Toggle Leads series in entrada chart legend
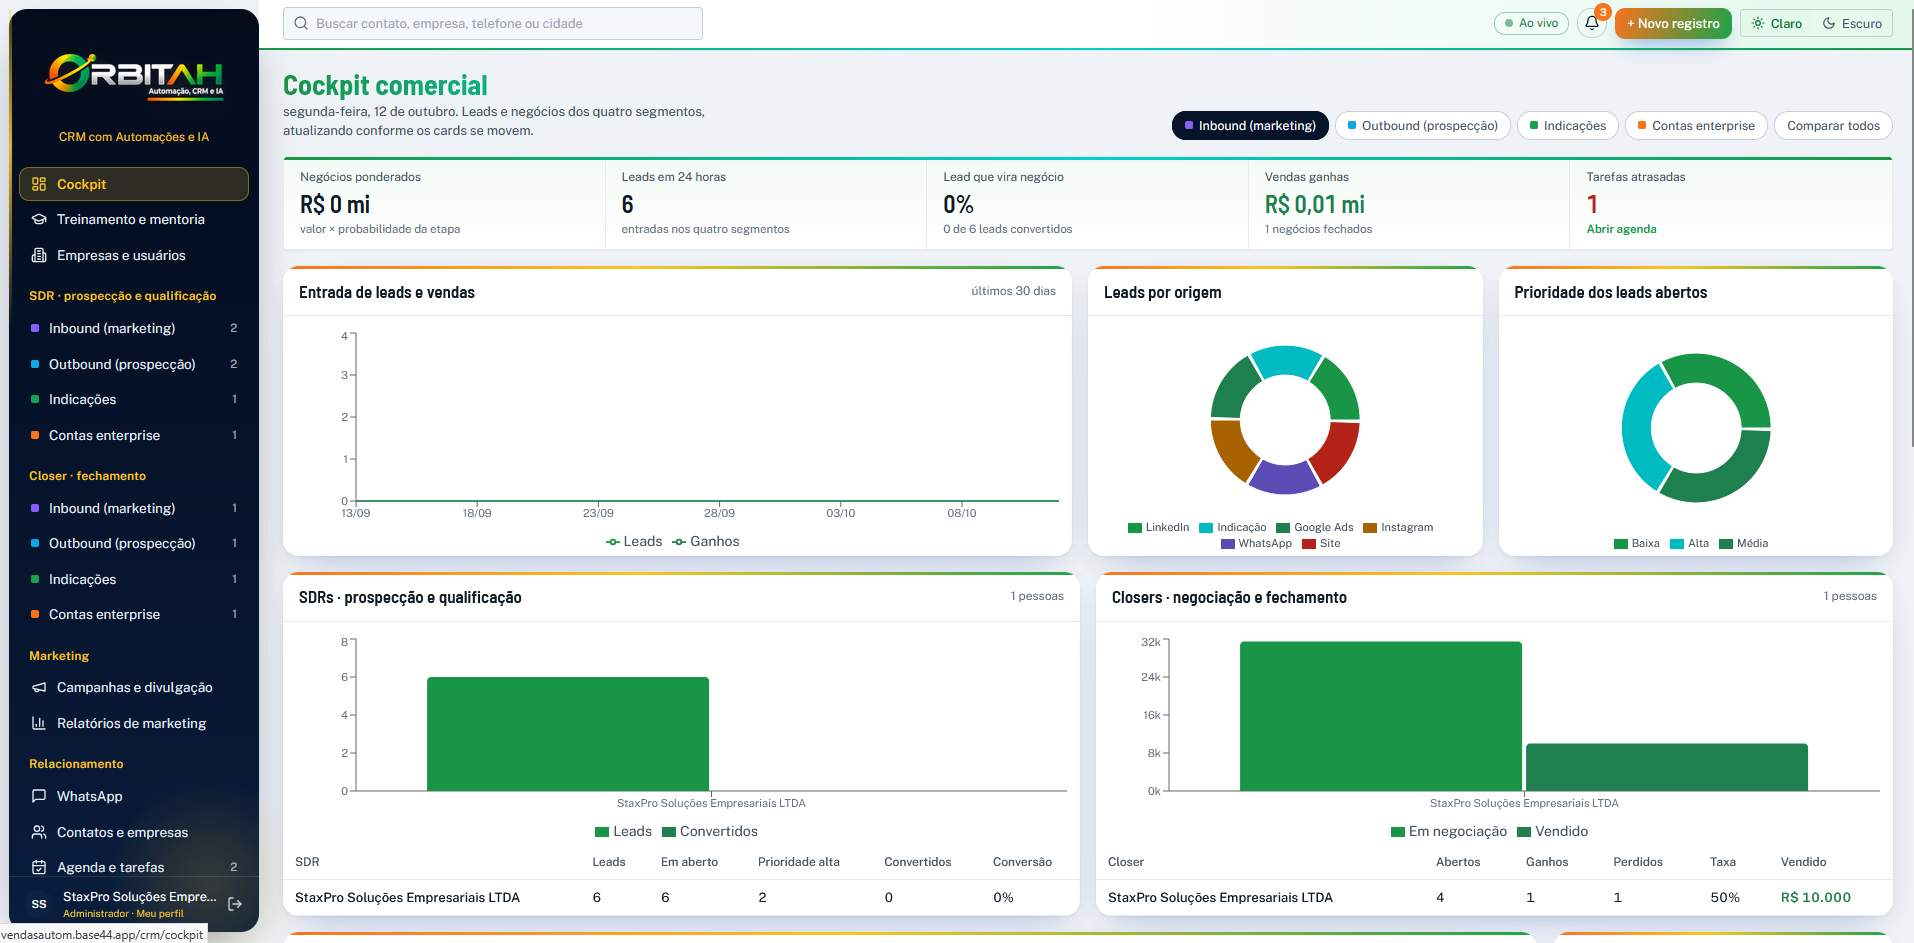 634,541
